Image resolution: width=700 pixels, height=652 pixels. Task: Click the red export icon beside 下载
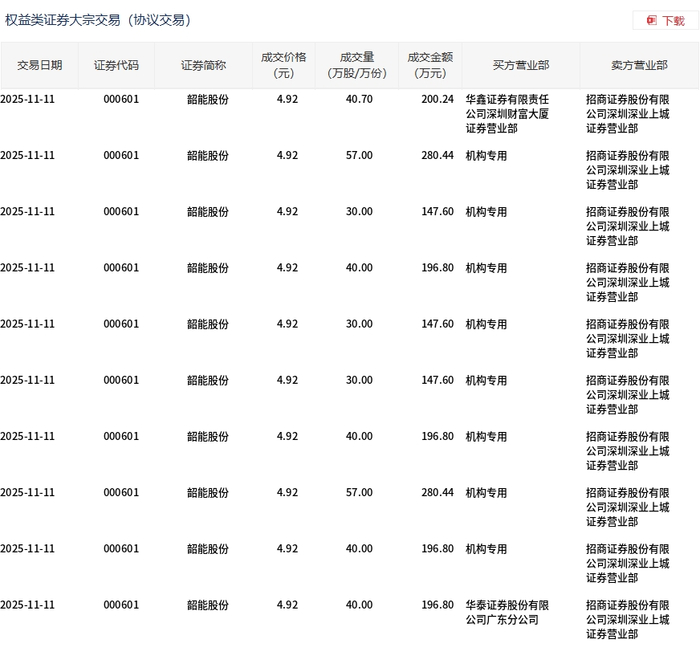pos(652,20)
